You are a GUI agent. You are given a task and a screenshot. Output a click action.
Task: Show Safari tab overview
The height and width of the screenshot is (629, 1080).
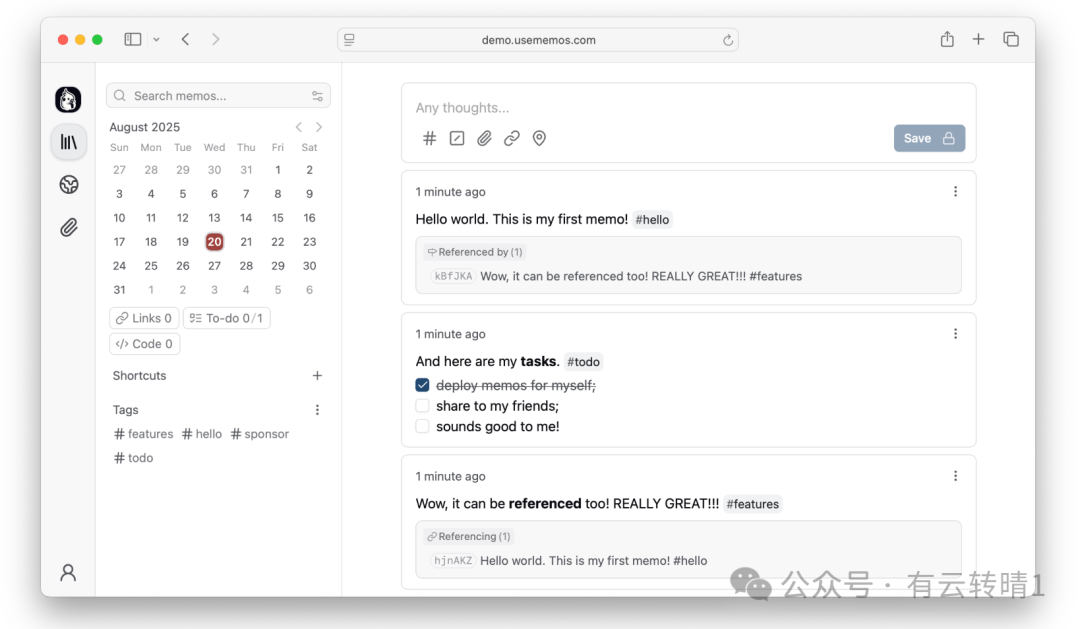click(1010, 39)
